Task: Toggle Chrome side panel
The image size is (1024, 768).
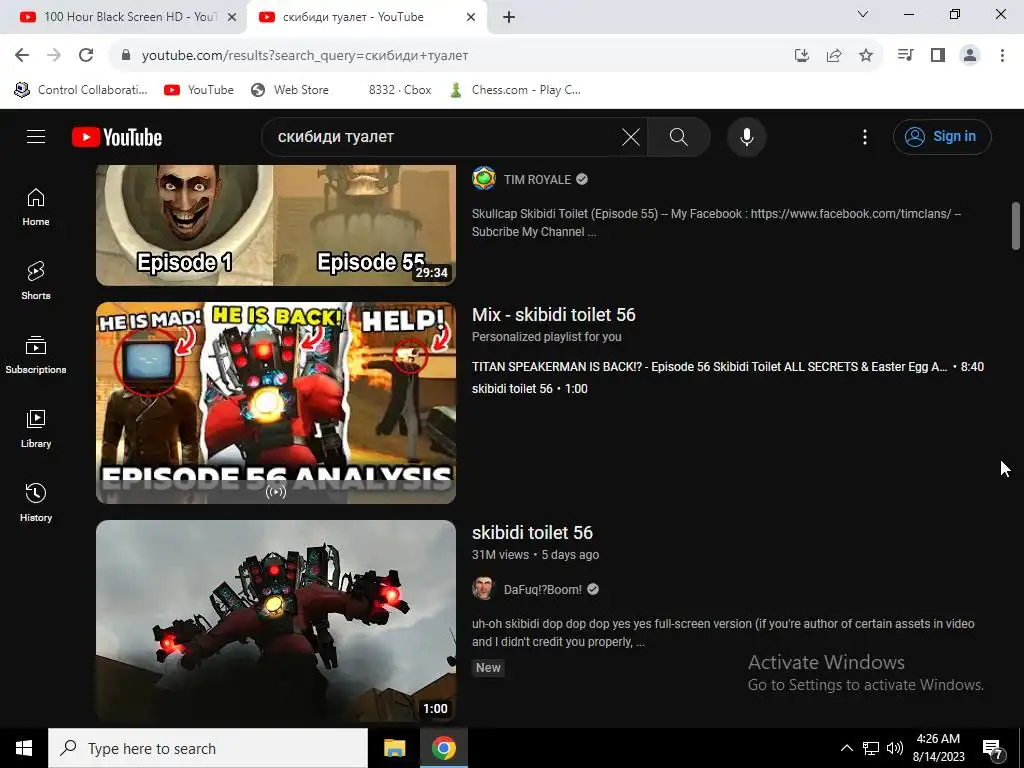Action: tap(938, 55)
